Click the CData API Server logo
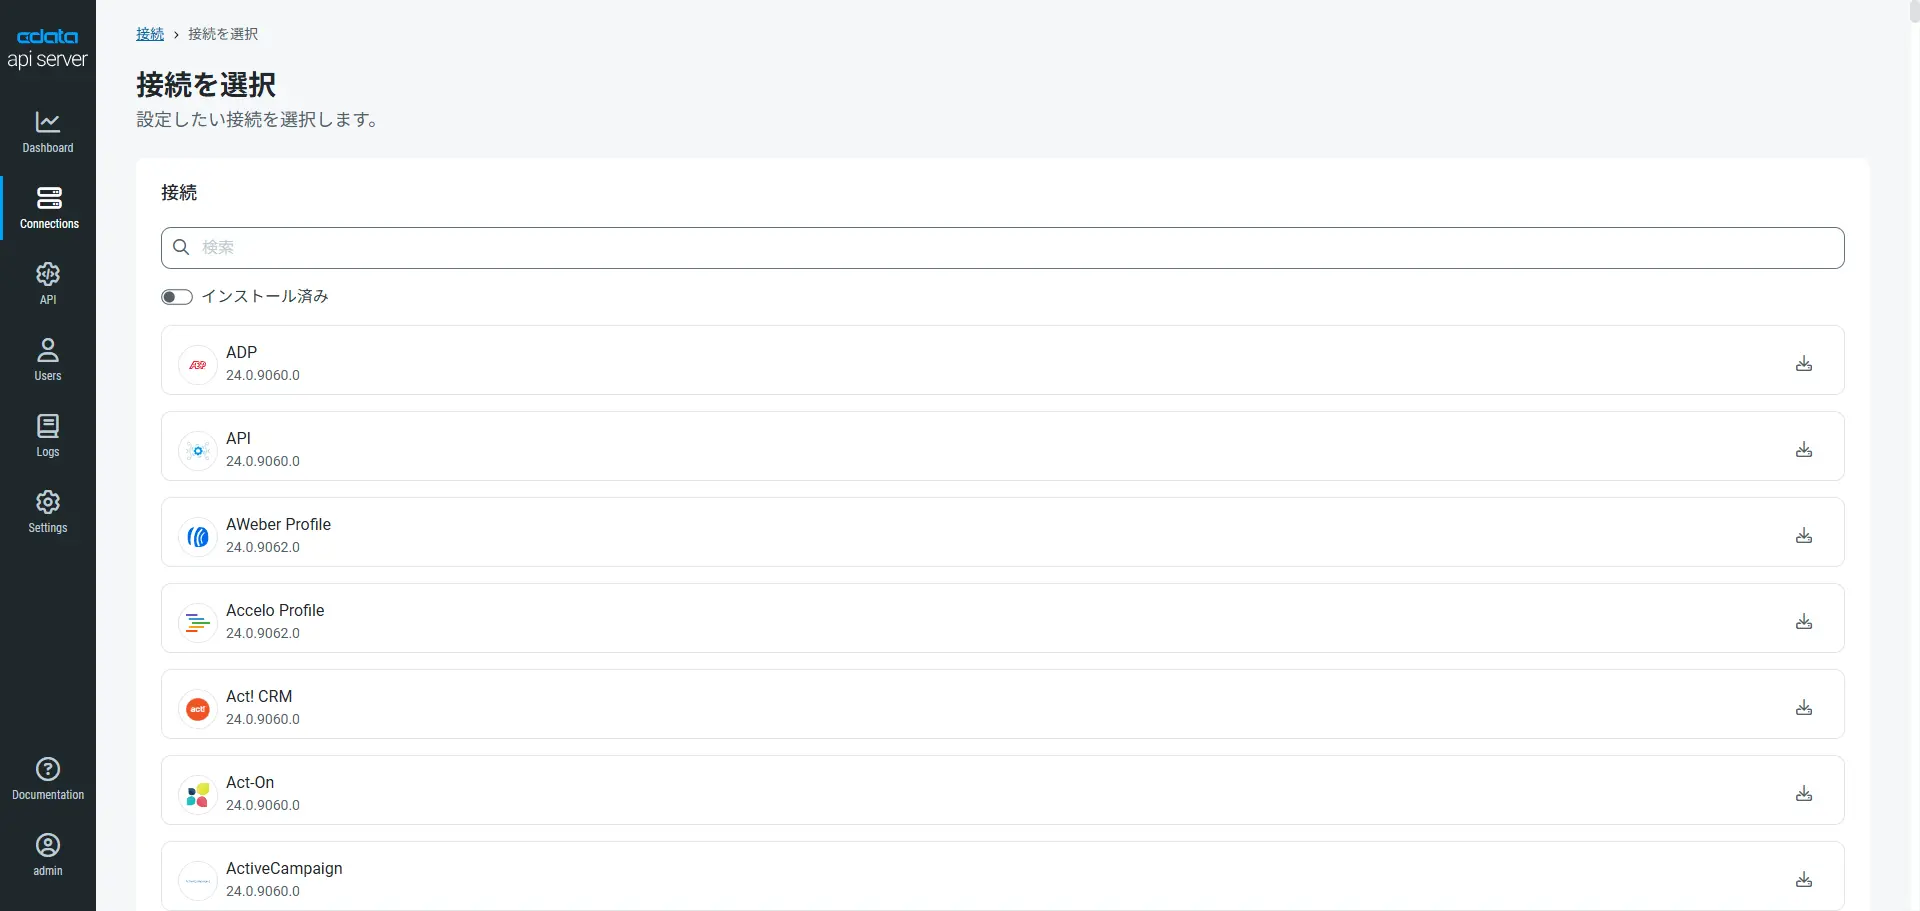1920x911 pixels. pyautogui.click(x=47, y=48)
